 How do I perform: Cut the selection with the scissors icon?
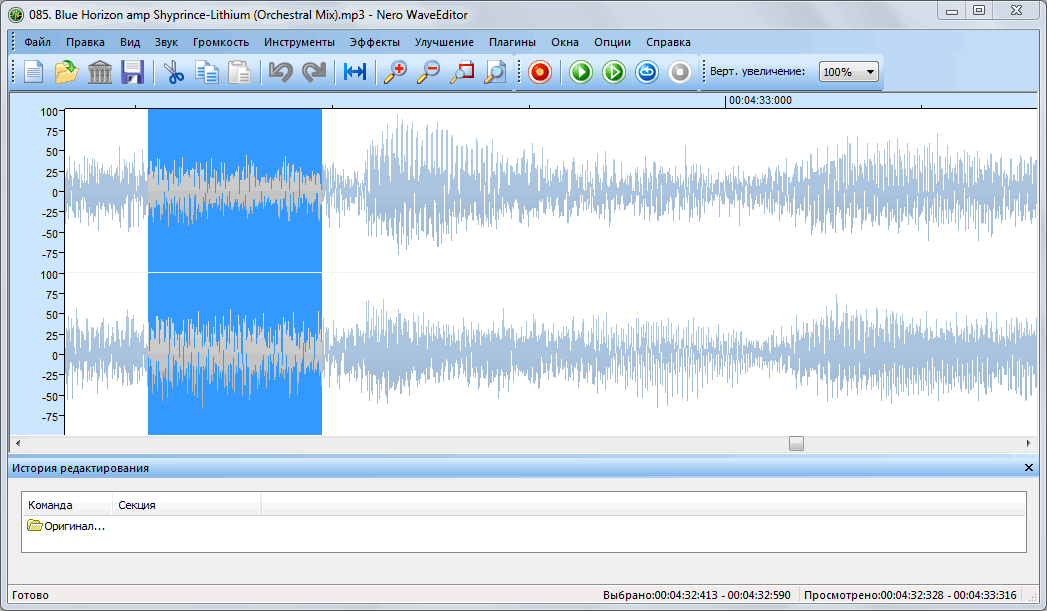pos(175,72)
